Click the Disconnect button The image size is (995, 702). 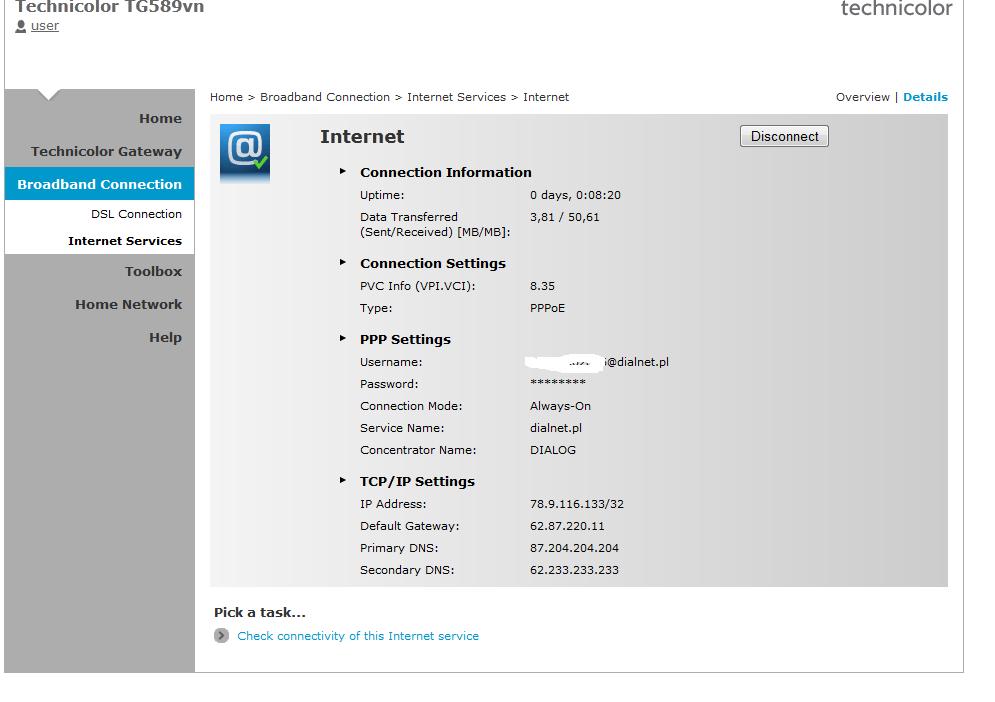784,136
